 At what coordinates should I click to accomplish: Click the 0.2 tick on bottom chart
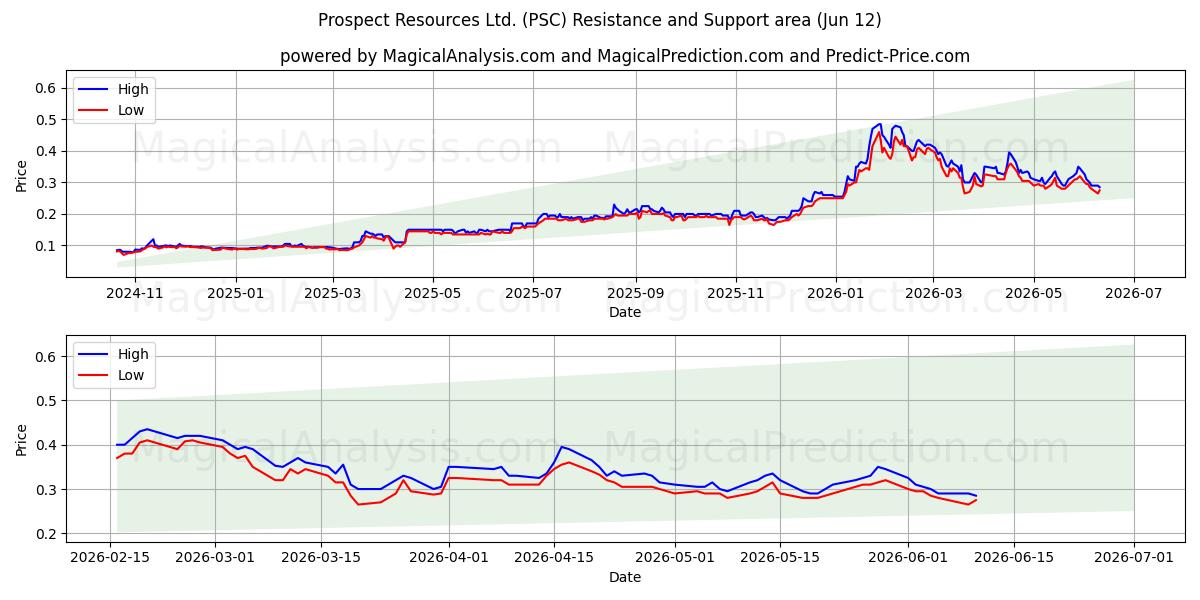pyautogui.click(x=46, y=534)
